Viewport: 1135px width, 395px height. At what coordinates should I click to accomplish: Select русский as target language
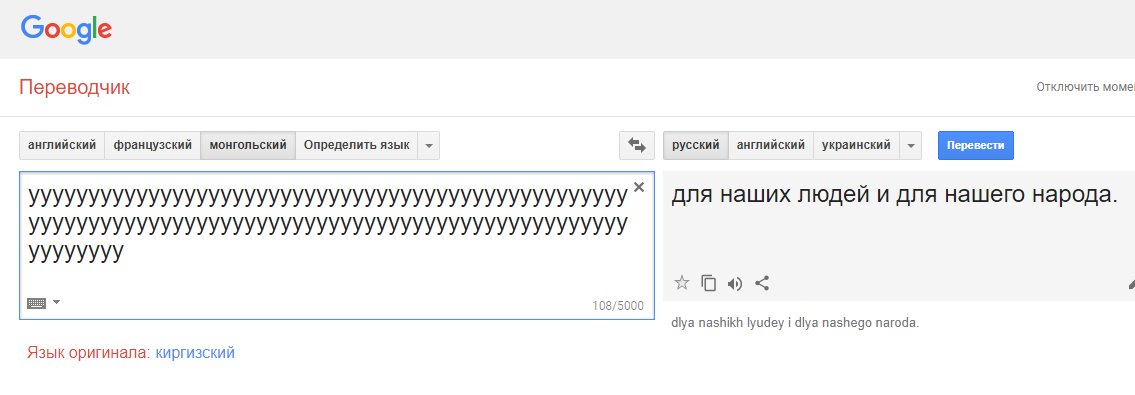pos(696,145)
